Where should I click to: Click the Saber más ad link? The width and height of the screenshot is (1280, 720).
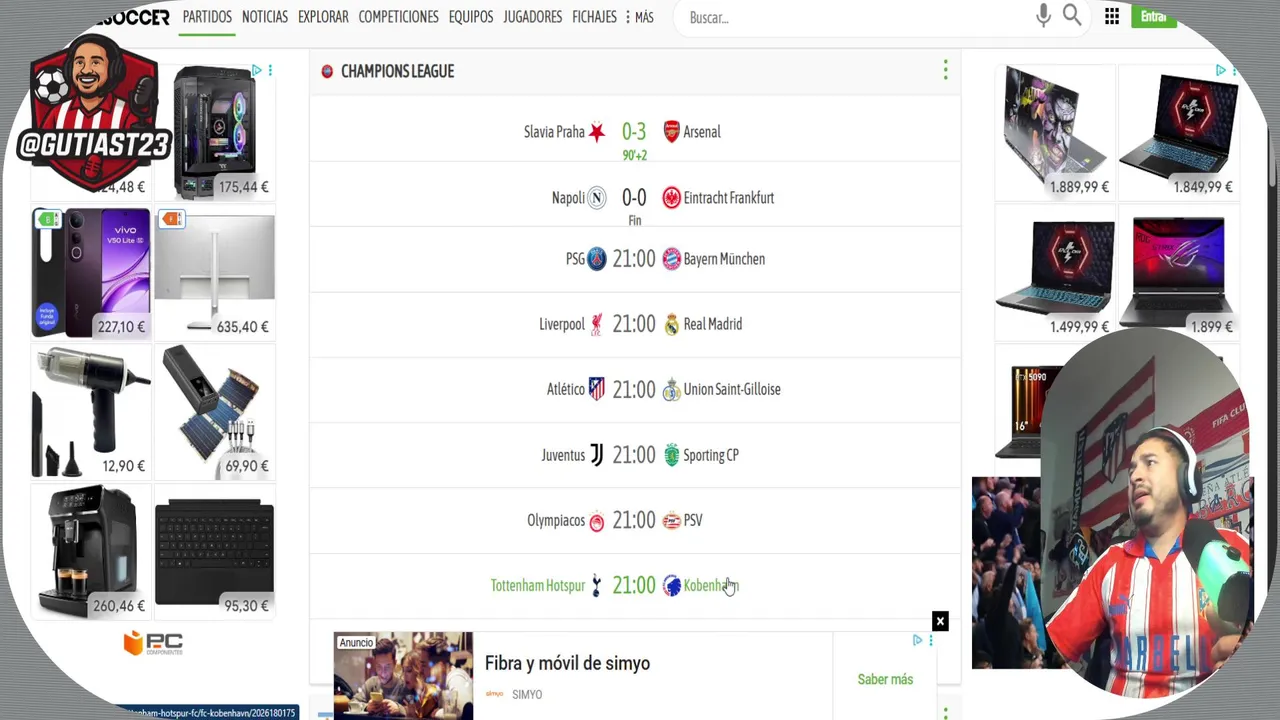[885, 679]
